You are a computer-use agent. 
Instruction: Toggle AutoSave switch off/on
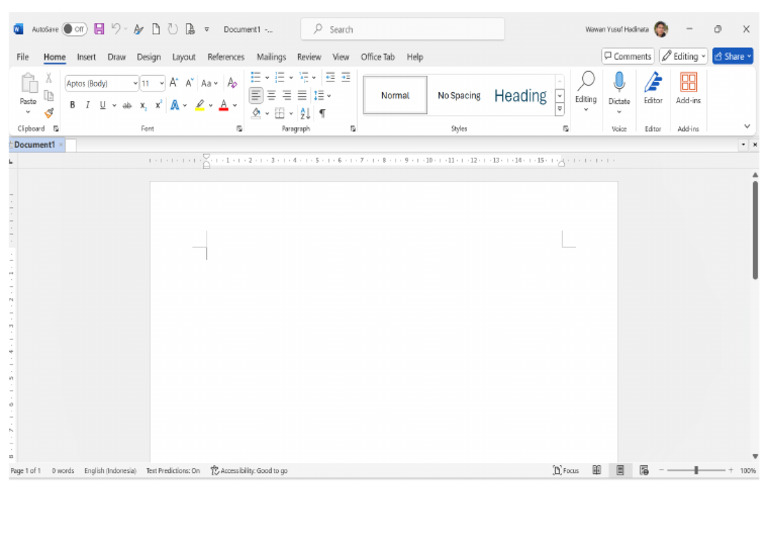(74, 29)
